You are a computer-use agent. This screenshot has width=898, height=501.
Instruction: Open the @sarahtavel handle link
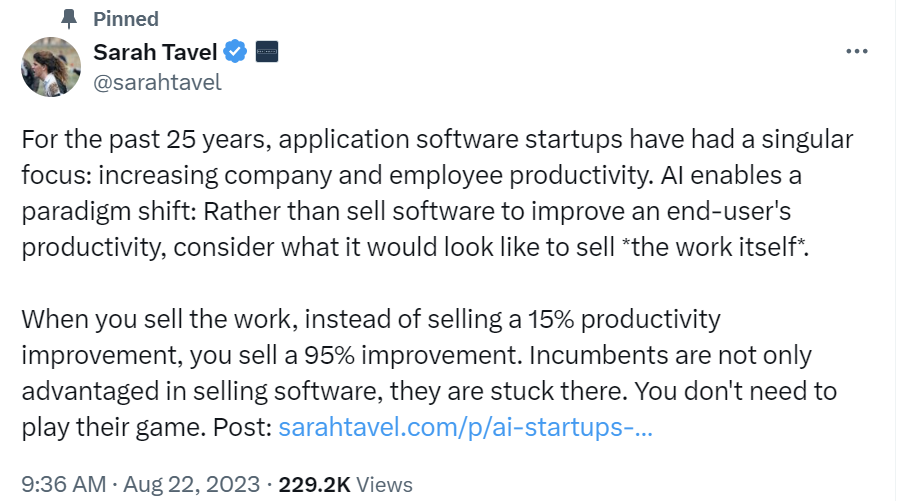157,82
